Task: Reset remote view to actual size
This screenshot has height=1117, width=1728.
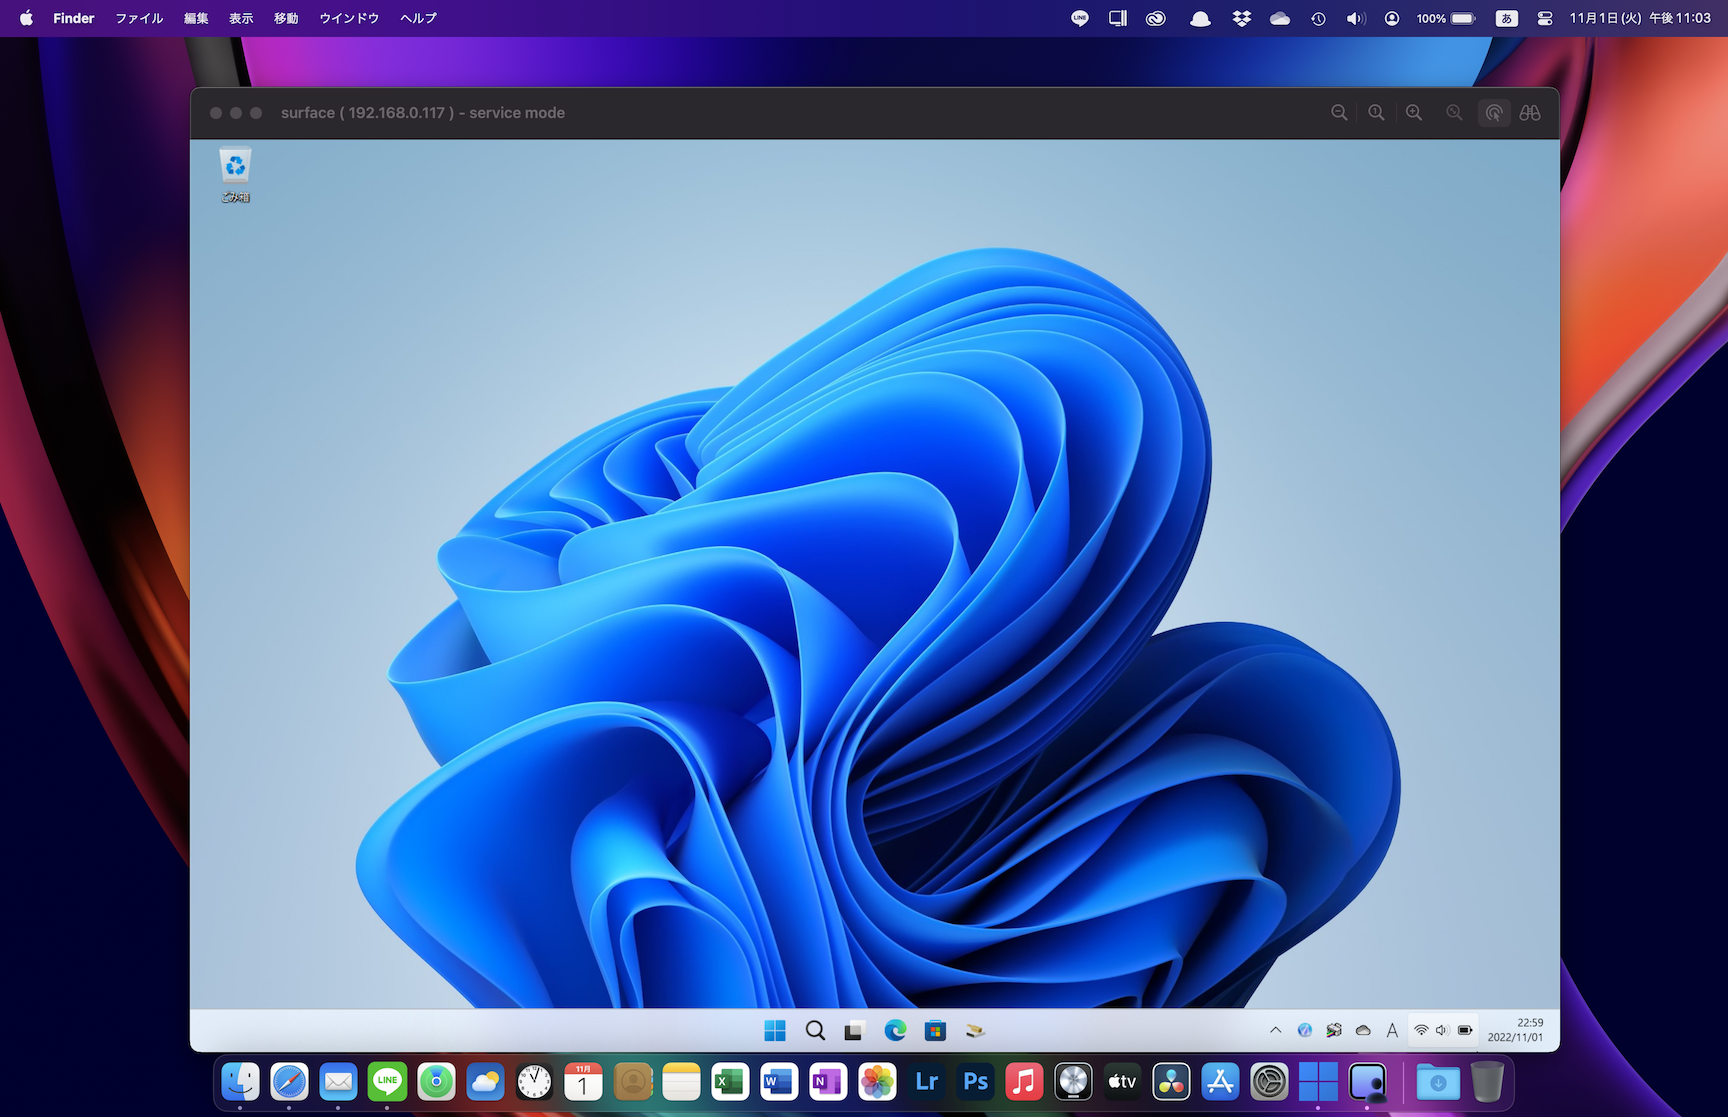Action: (x=1377, y=113)
